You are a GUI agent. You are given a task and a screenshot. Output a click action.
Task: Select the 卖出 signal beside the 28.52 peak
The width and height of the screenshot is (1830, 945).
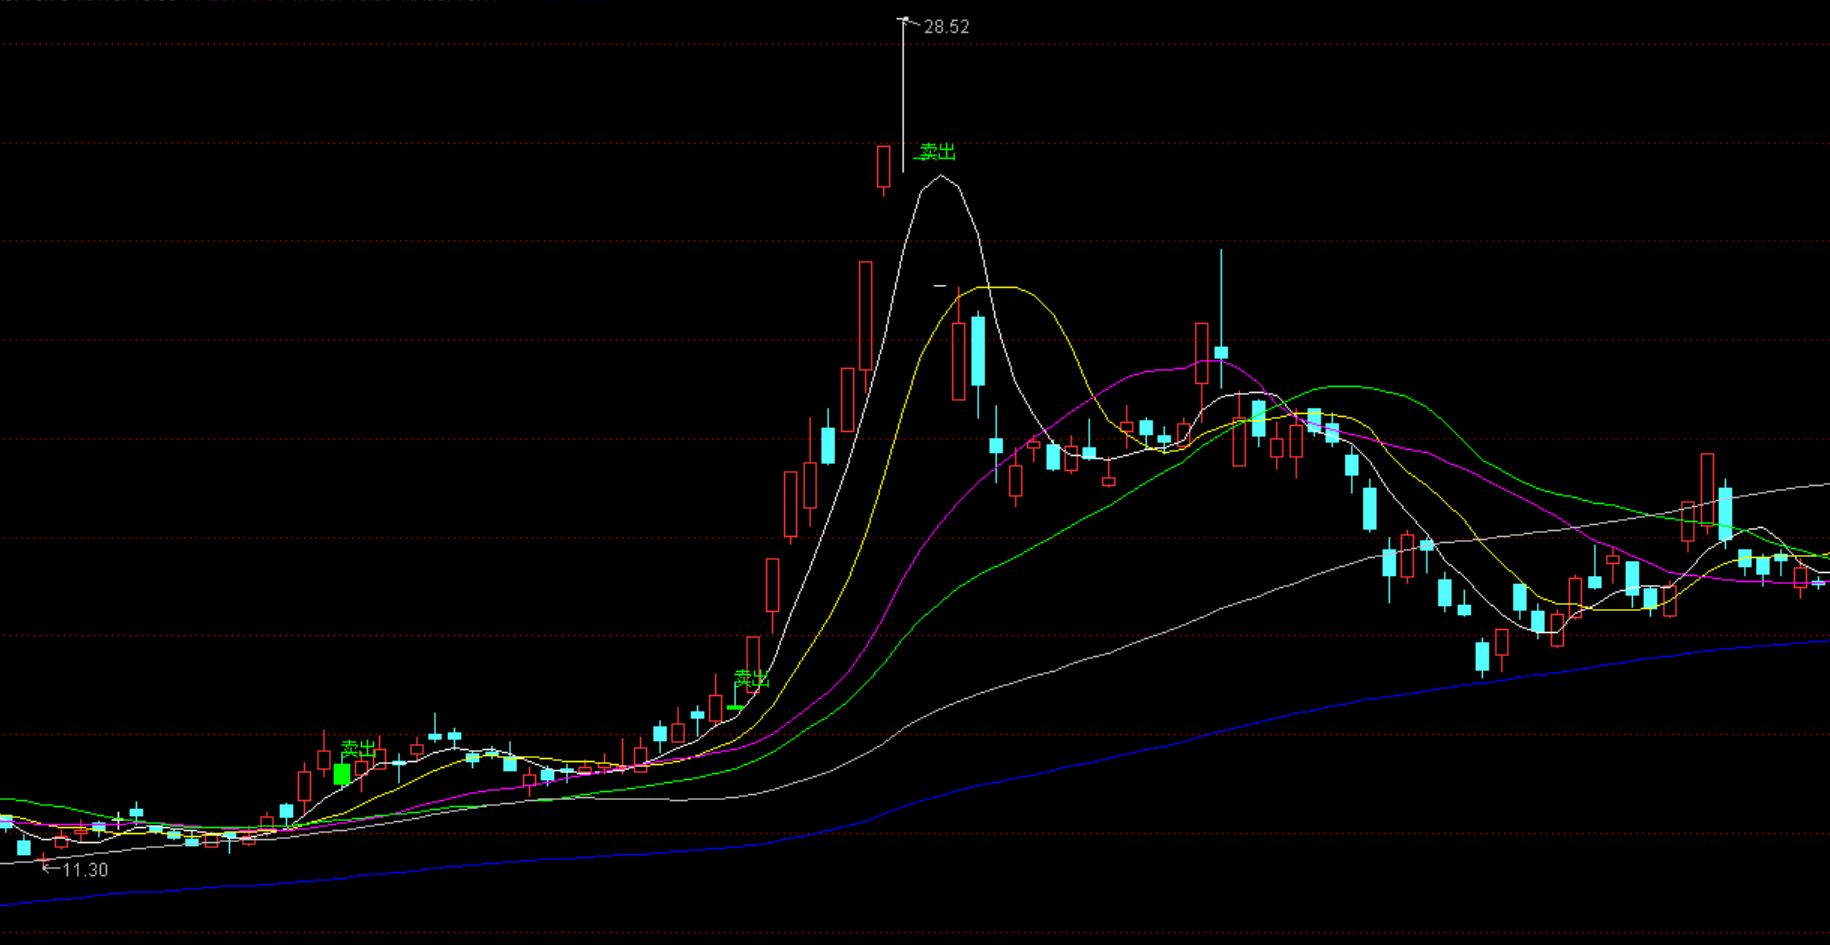pyautogui.click(x=937, y=152)
